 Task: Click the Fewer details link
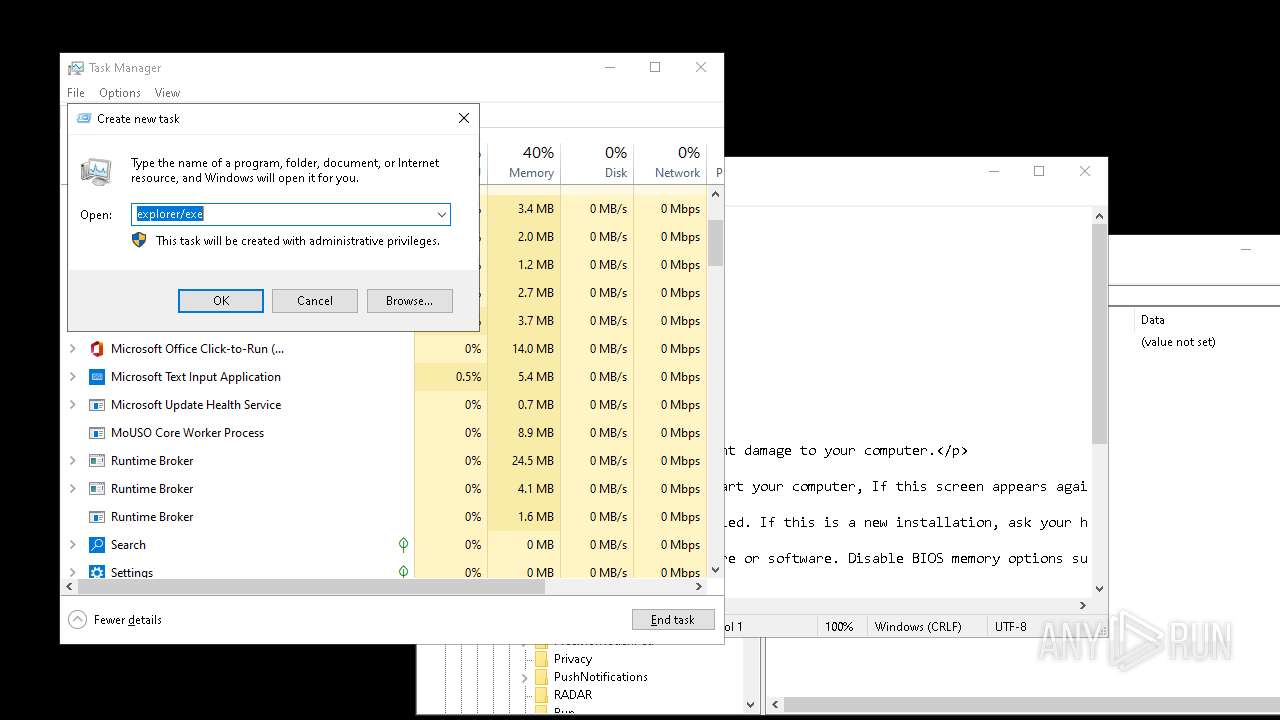[128, 620]
